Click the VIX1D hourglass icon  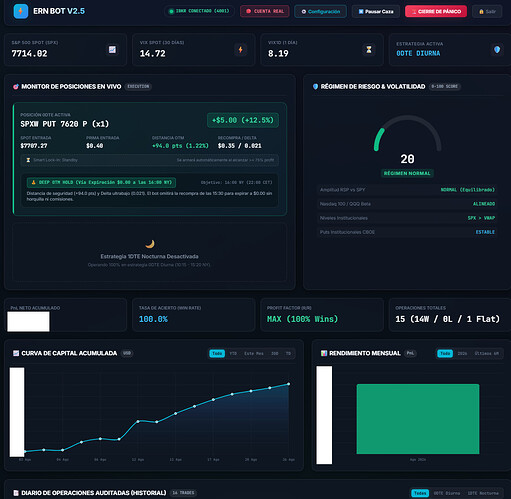pyautogui.click(x=369, y=50)
